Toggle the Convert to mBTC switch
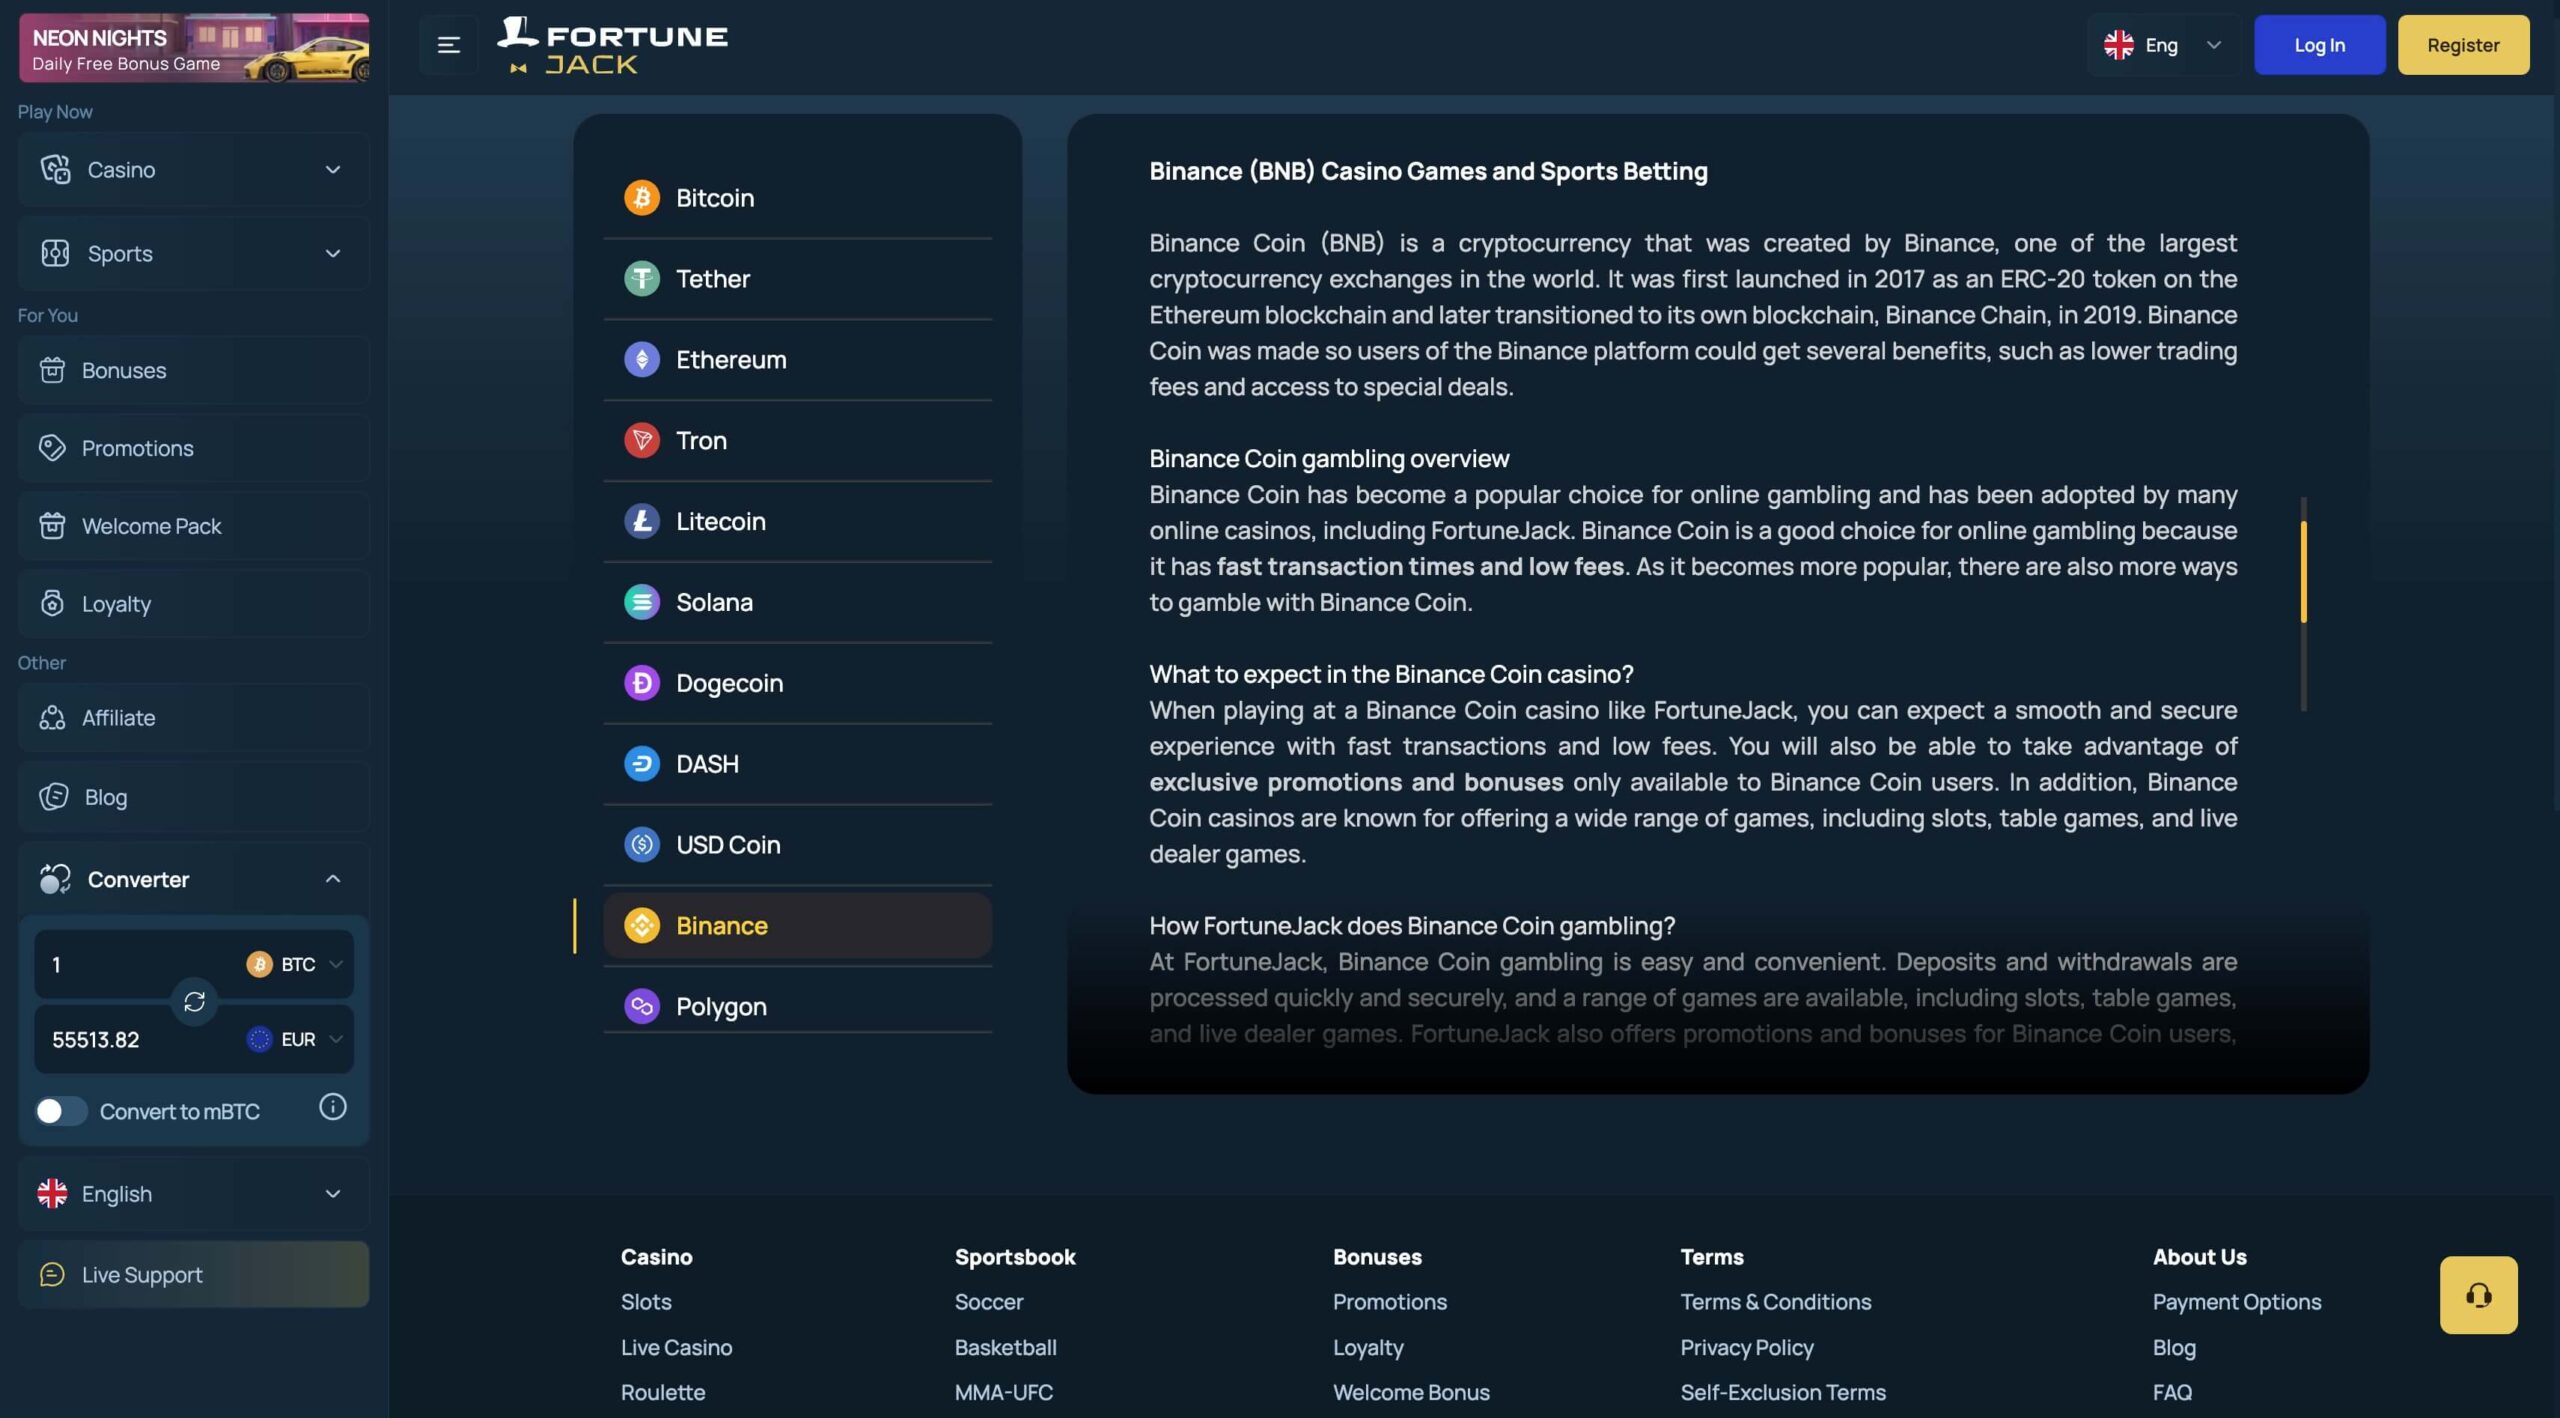Image resolution: width=2560 pixels, height=1418 pixels. click(60, 1112)
